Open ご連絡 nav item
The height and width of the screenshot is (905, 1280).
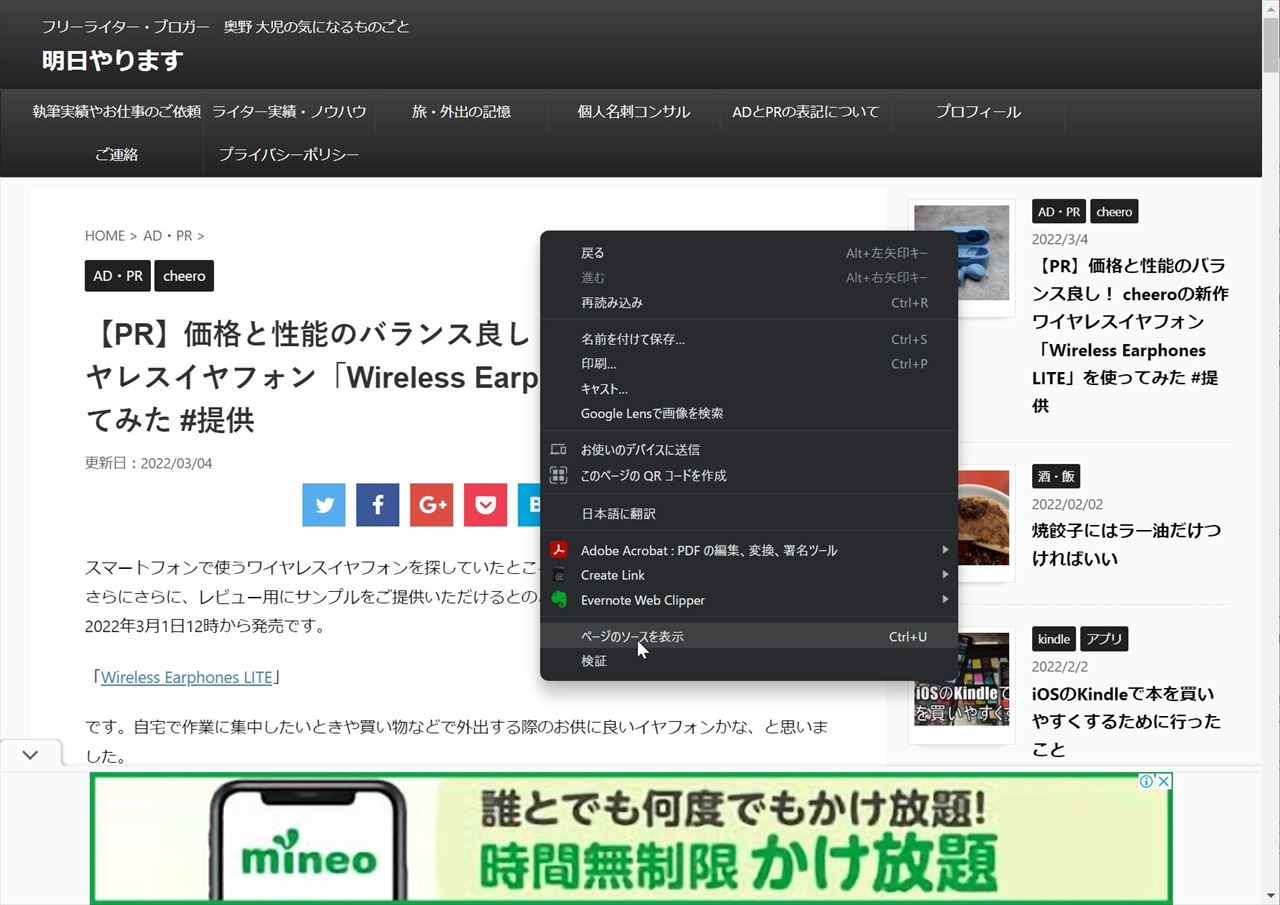(x=116, y=154)
